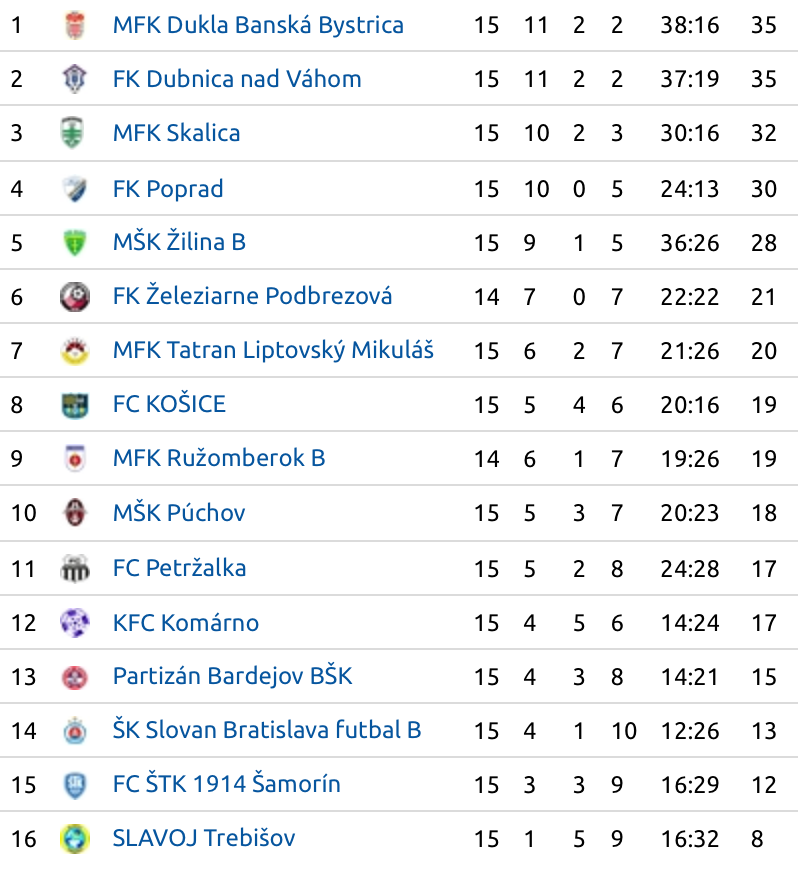Click the FC Petržalka striped logo

pyautogui.click(x=74, y=568)
